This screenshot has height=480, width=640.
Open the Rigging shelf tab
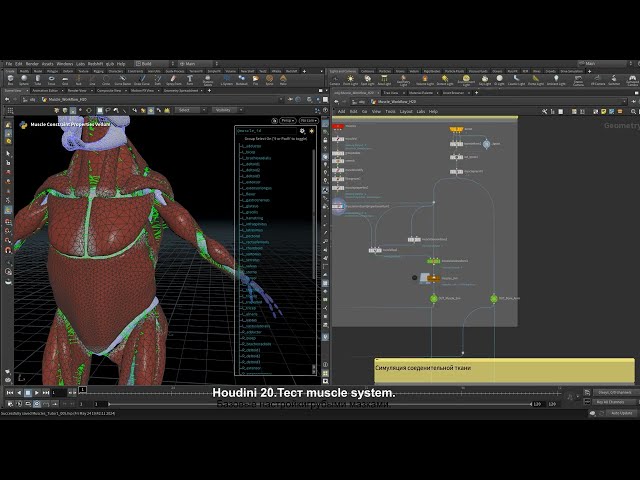tap(98, 71)
